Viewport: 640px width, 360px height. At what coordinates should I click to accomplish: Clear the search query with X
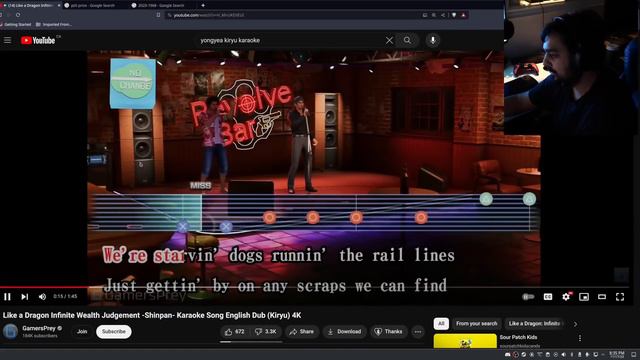[389, 40]
